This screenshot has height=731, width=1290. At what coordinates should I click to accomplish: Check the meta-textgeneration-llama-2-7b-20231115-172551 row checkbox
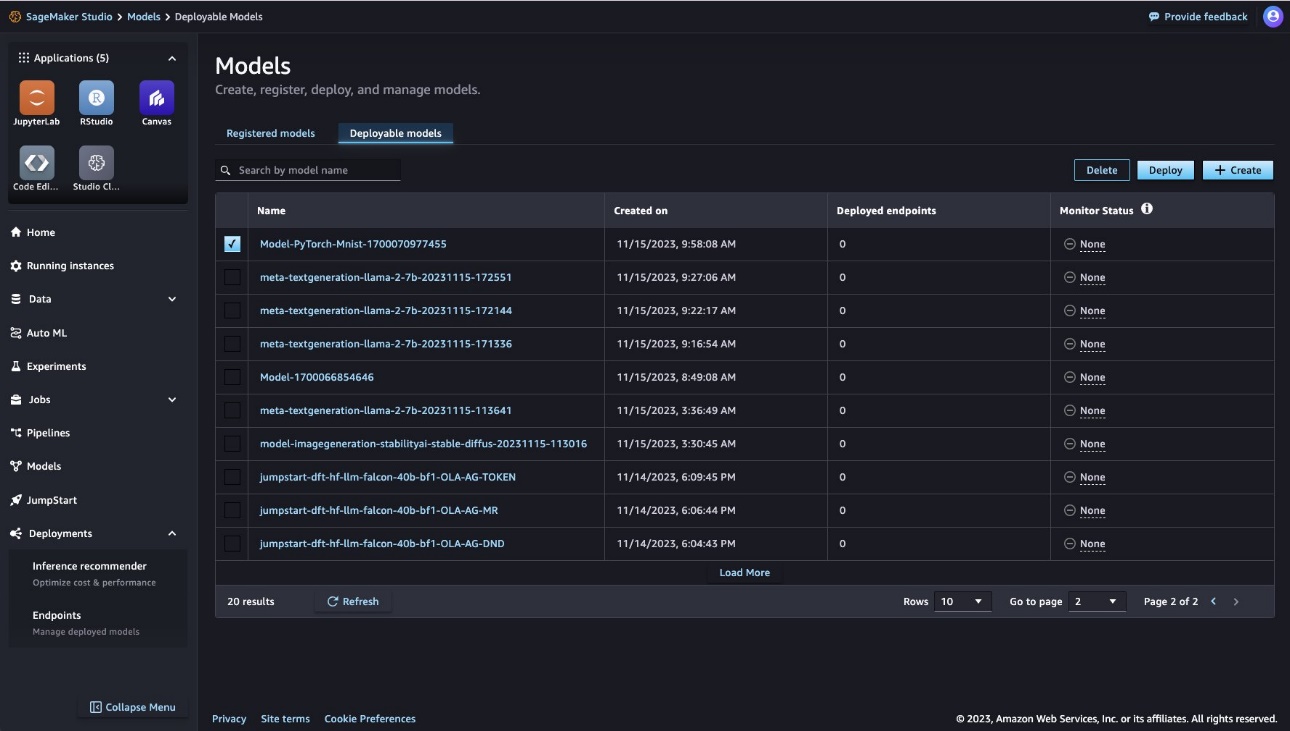point(232,277)
